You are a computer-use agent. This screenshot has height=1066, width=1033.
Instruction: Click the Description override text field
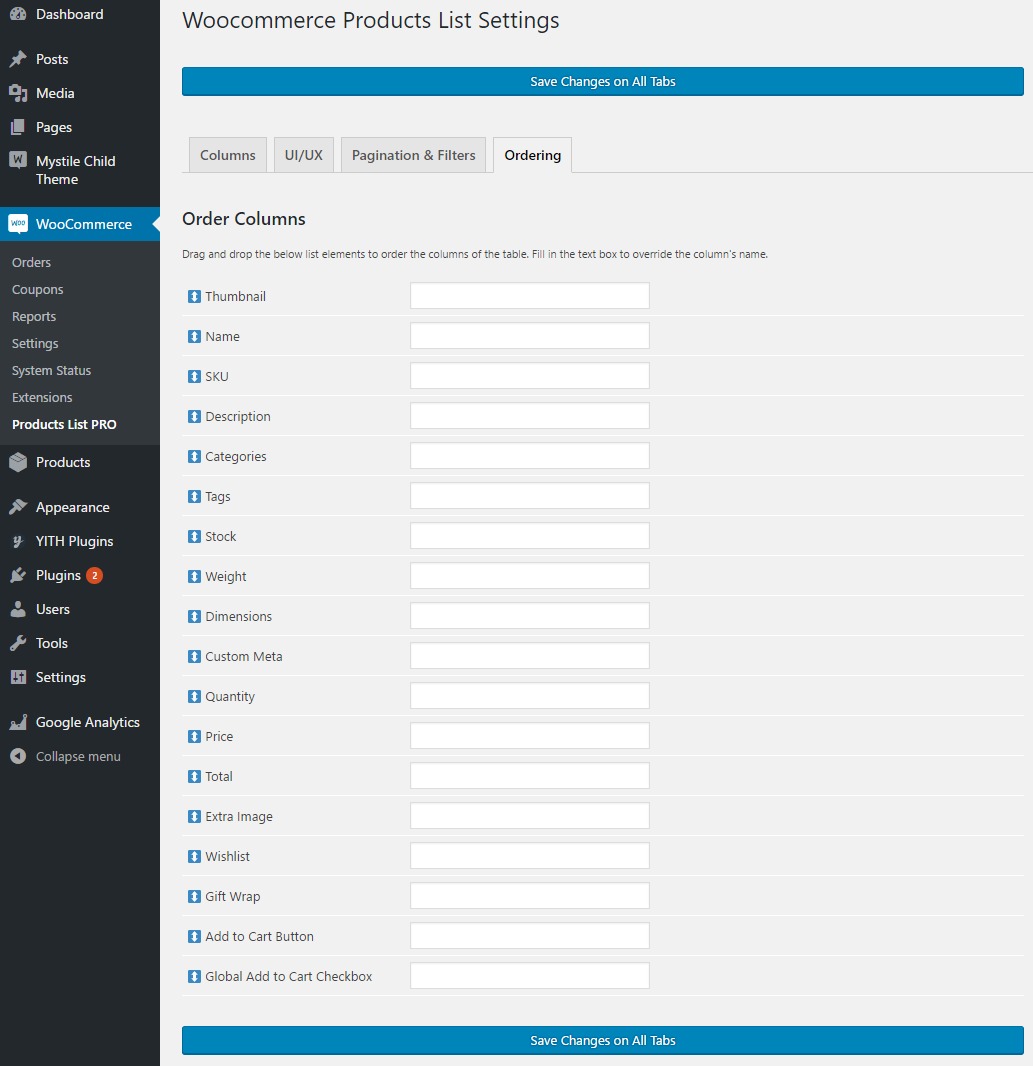[x=529, y=416]
